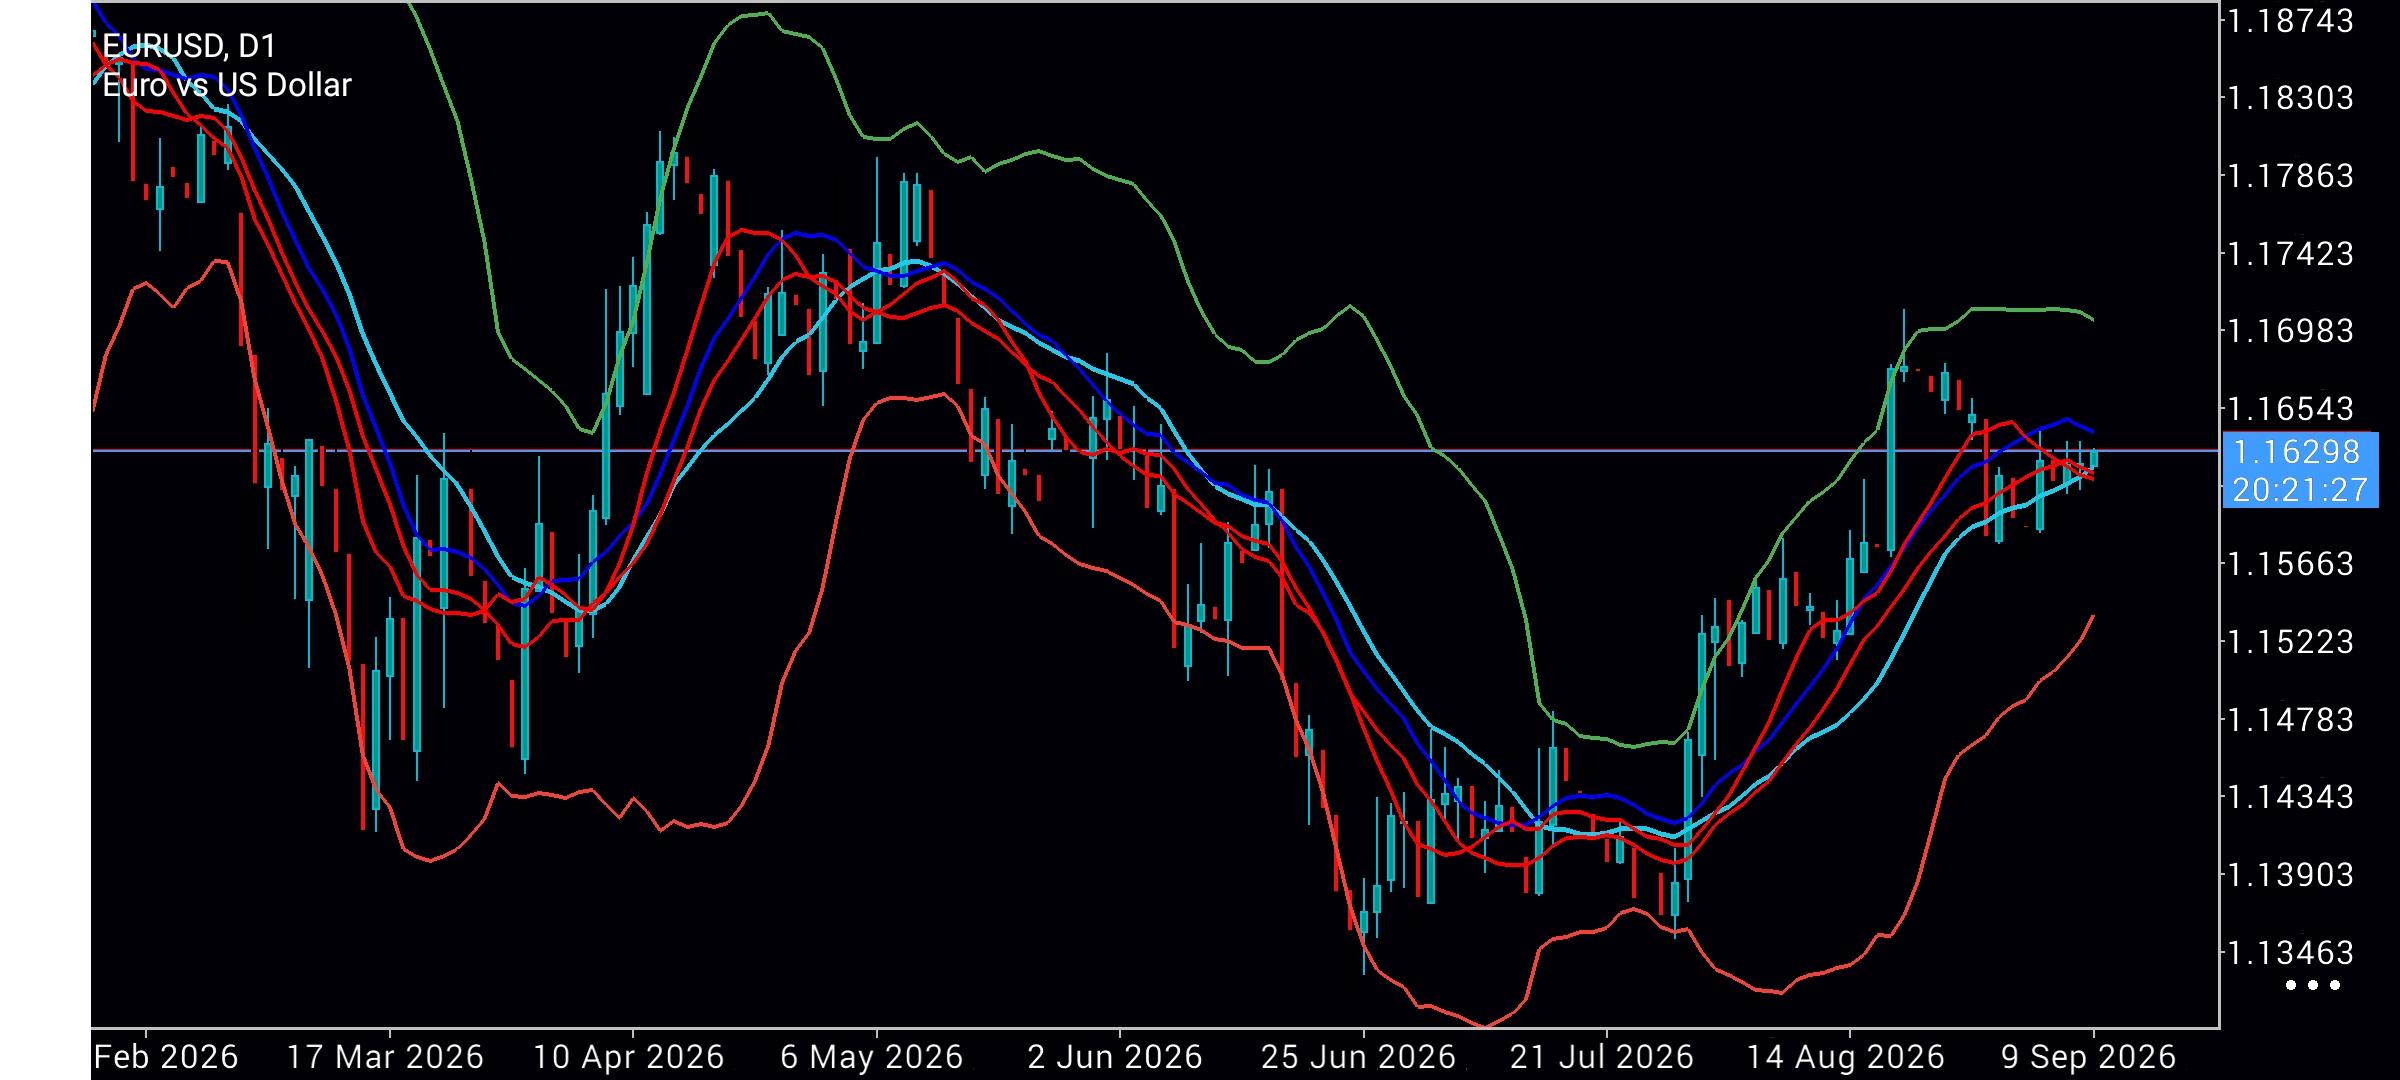This screenshot has height=1080, width=2400.
Task: Click the 1.13463 price axis label
Action: coord(2290,952)
